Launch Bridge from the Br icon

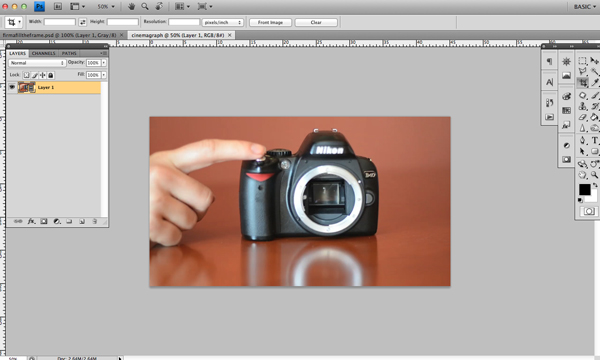57,7
